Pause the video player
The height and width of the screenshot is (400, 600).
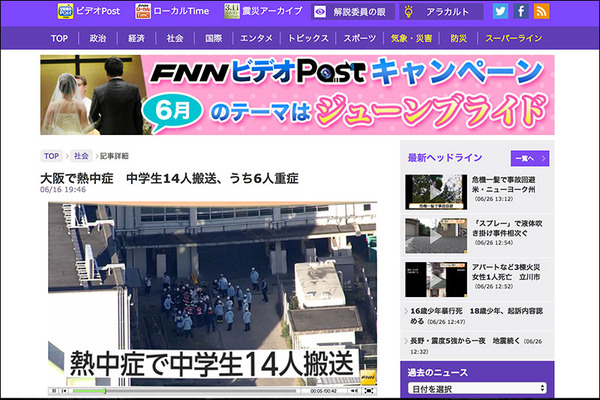pos(54,391)
